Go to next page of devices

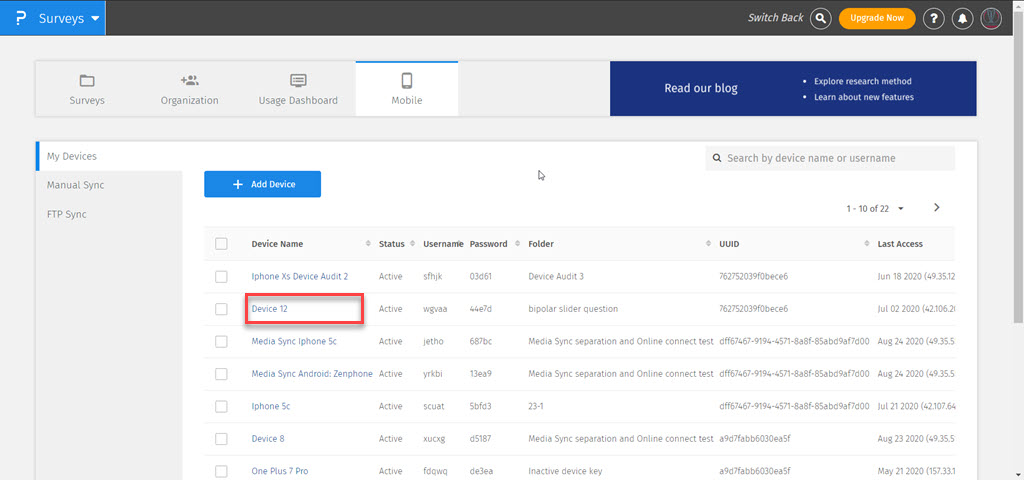coord(937,208)
